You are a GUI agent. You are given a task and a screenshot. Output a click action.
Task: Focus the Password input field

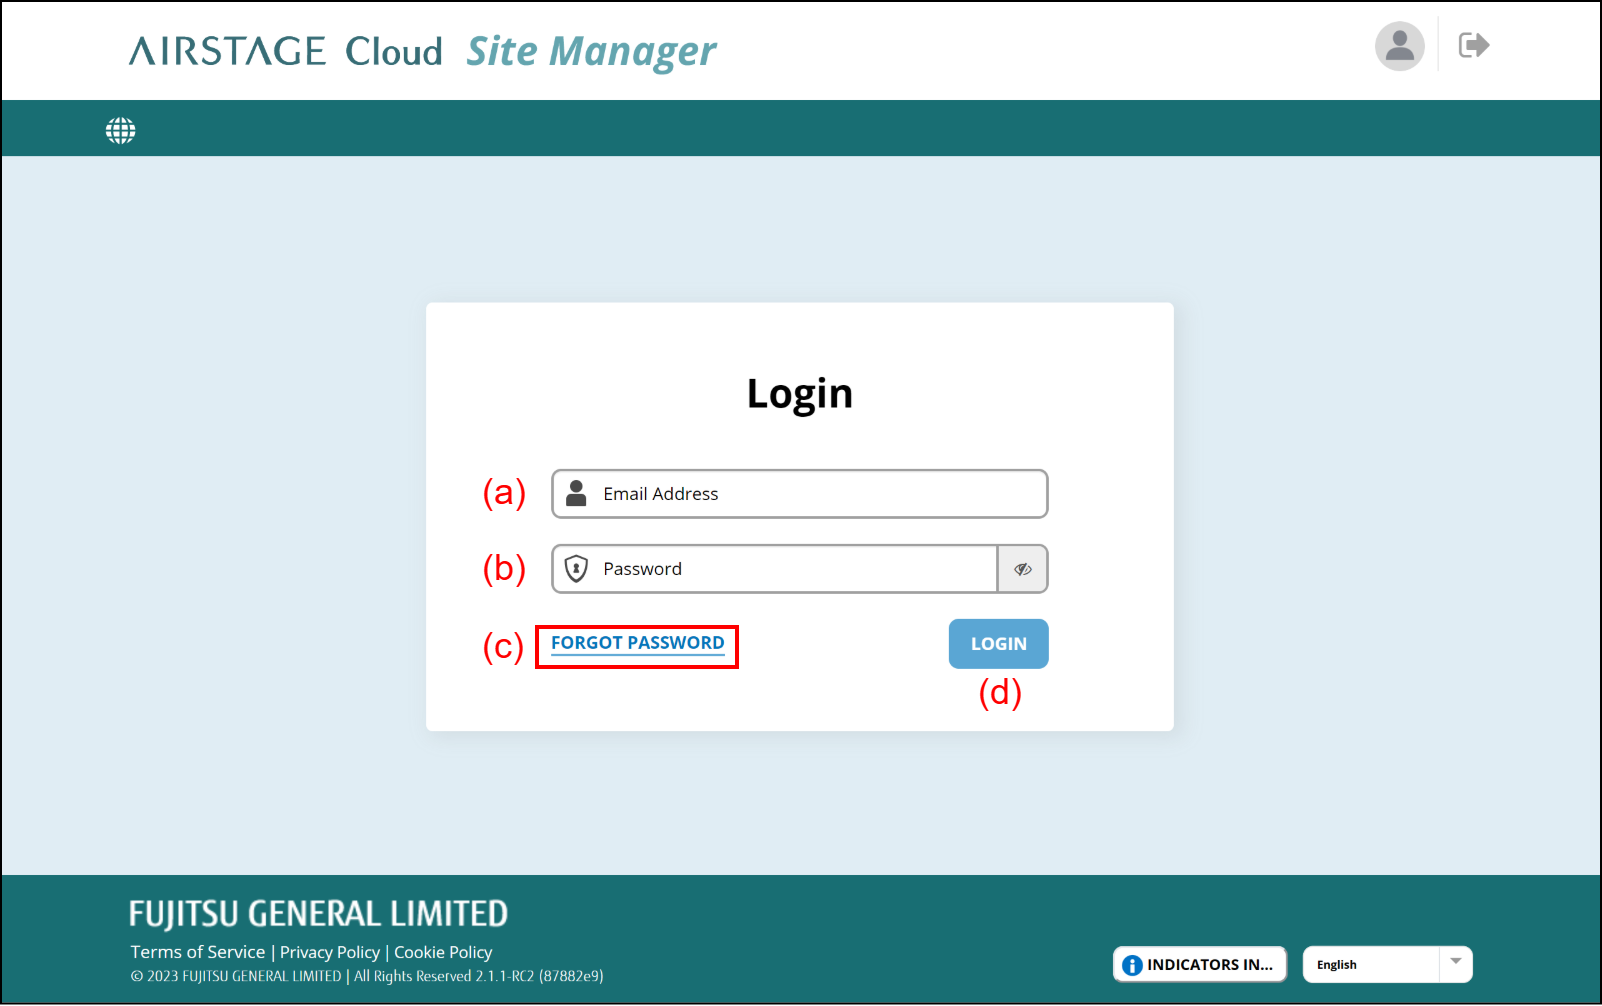tap(795, 569)
